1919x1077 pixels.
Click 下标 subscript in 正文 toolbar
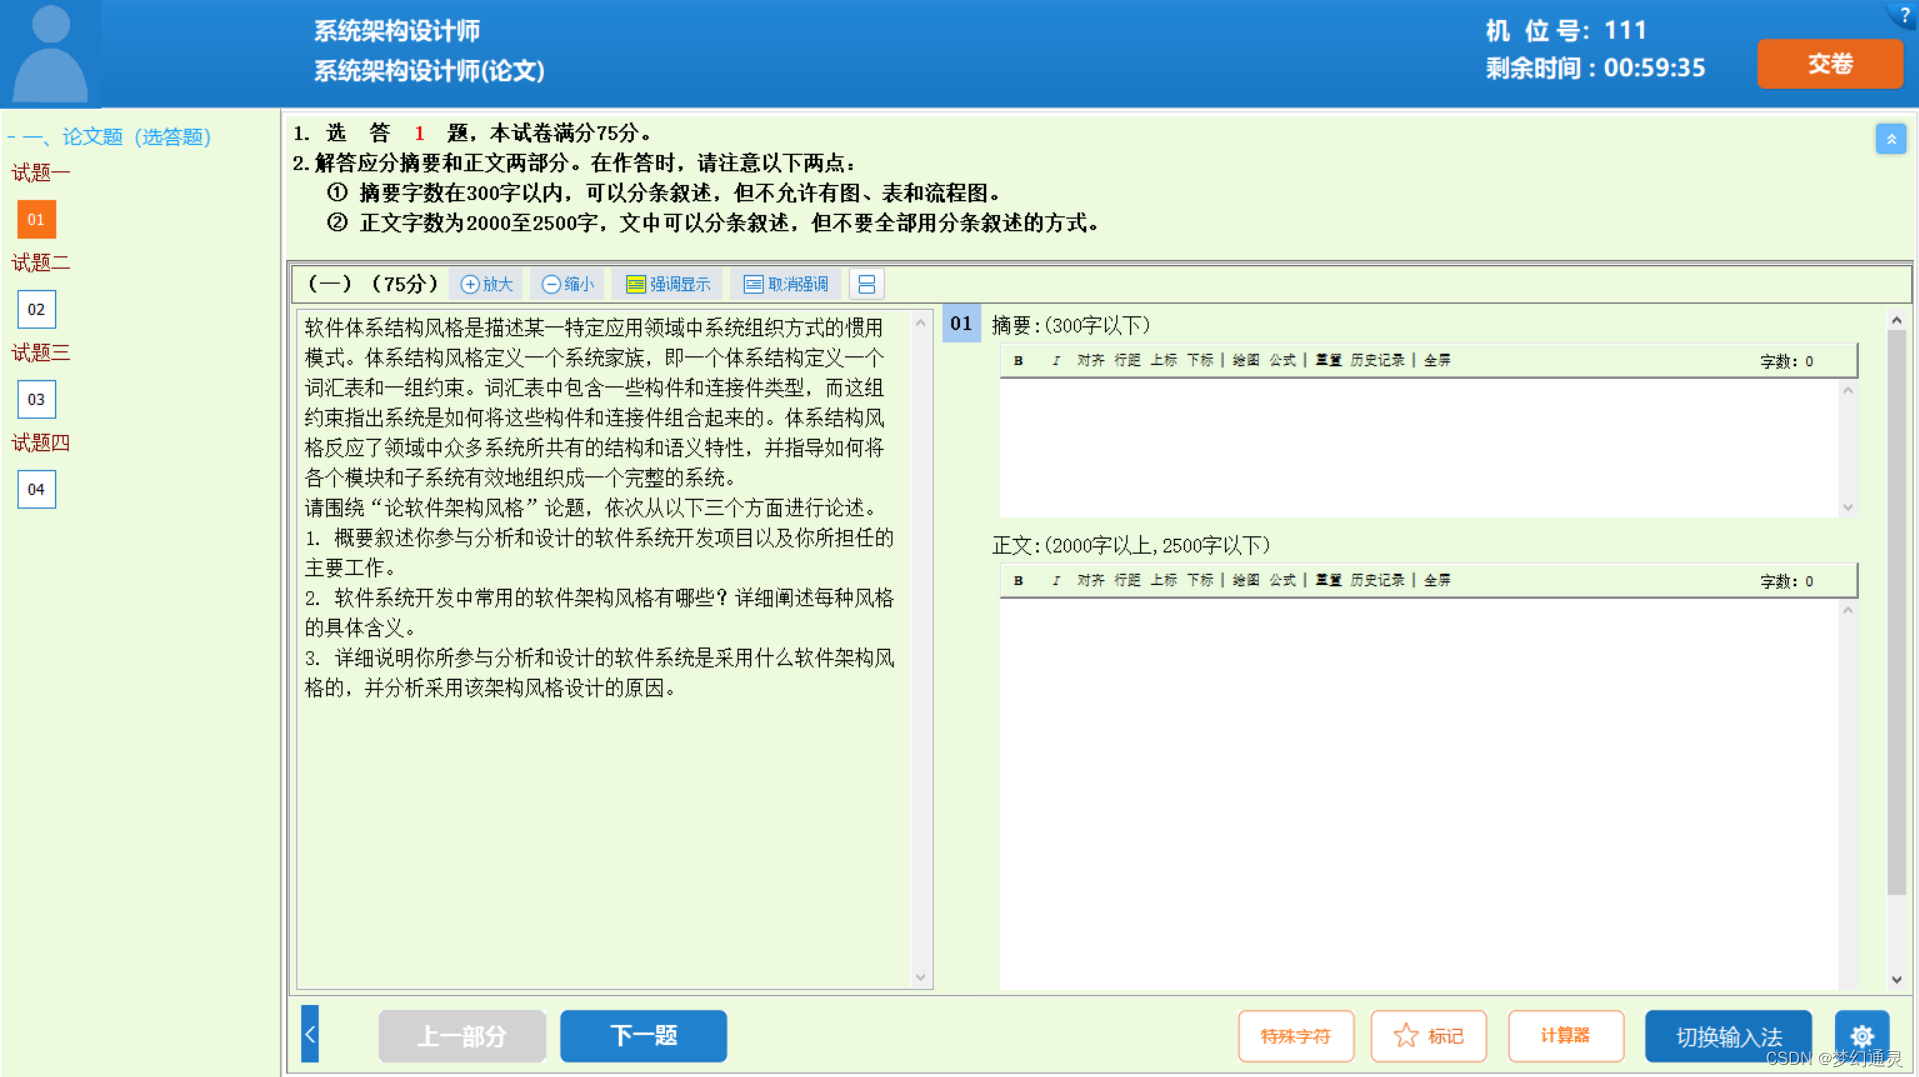pyautogui.click(x=1200, y=581)
